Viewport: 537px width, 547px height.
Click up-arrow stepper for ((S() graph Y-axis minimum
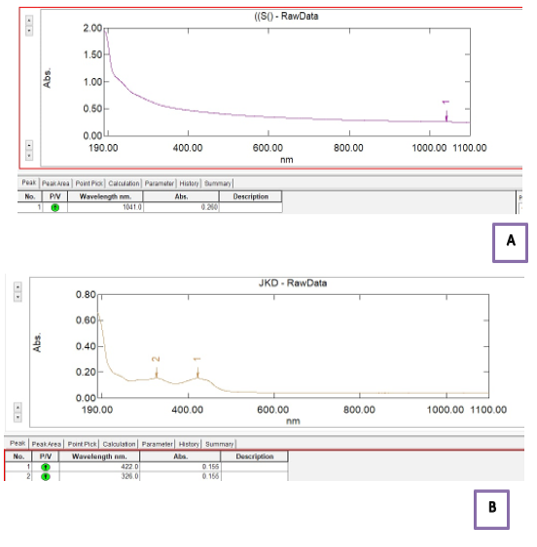[29, 144]
